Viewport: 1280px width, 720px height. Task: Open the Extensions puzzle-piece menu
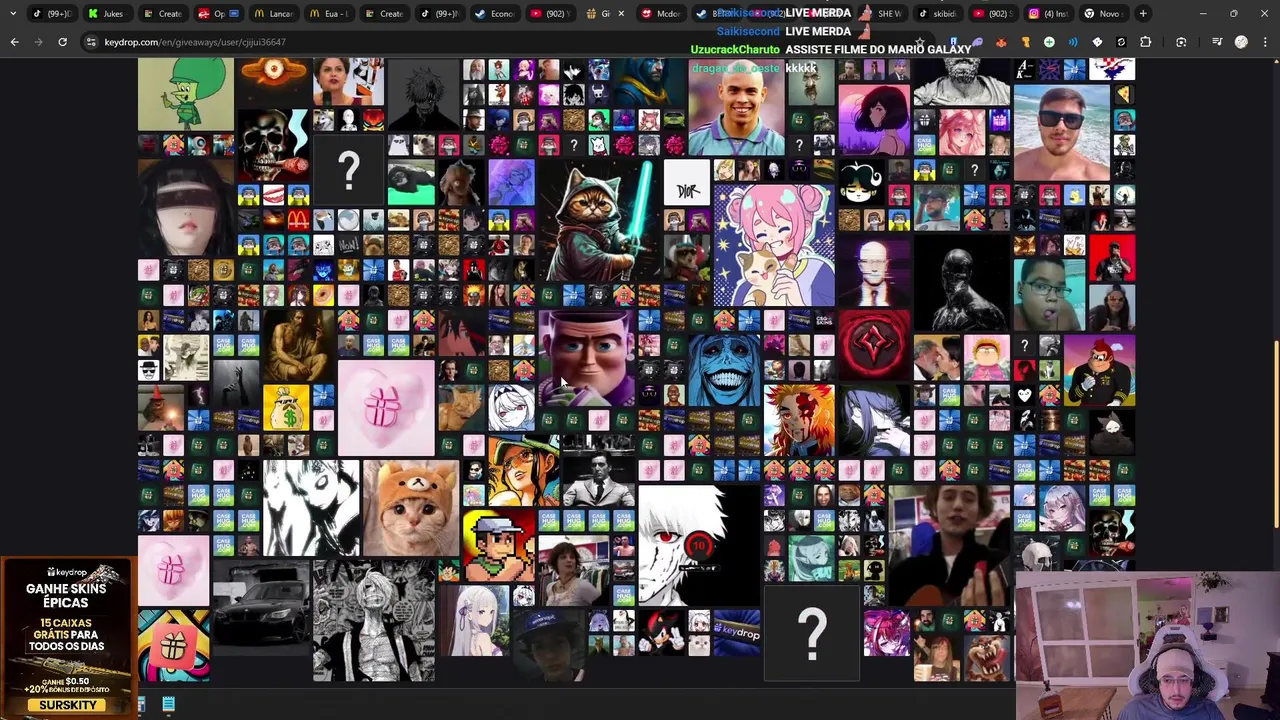[x=1145, y=42]
